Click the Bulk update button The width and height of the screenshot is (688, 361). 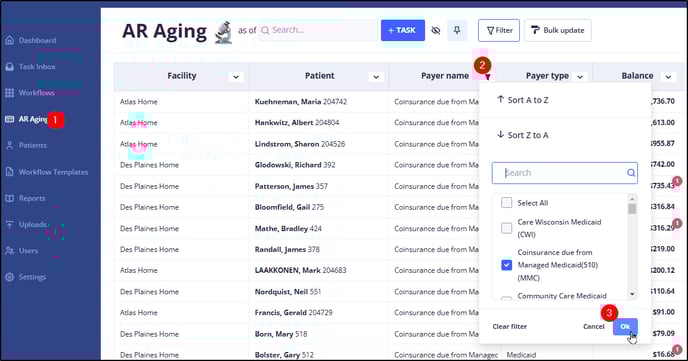point(557,30)
